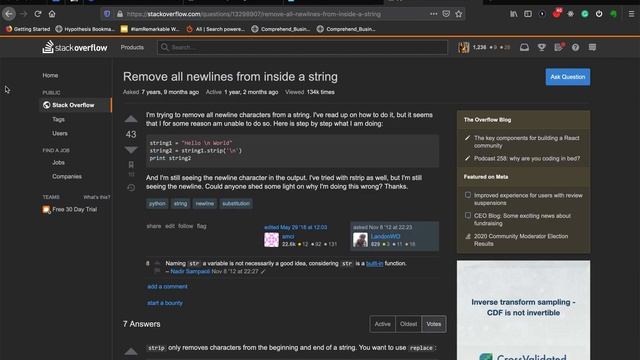This screenshot has width=640, height=360.
Task: Click the Stack Overflow logo
Action: [x=75, y=47]
